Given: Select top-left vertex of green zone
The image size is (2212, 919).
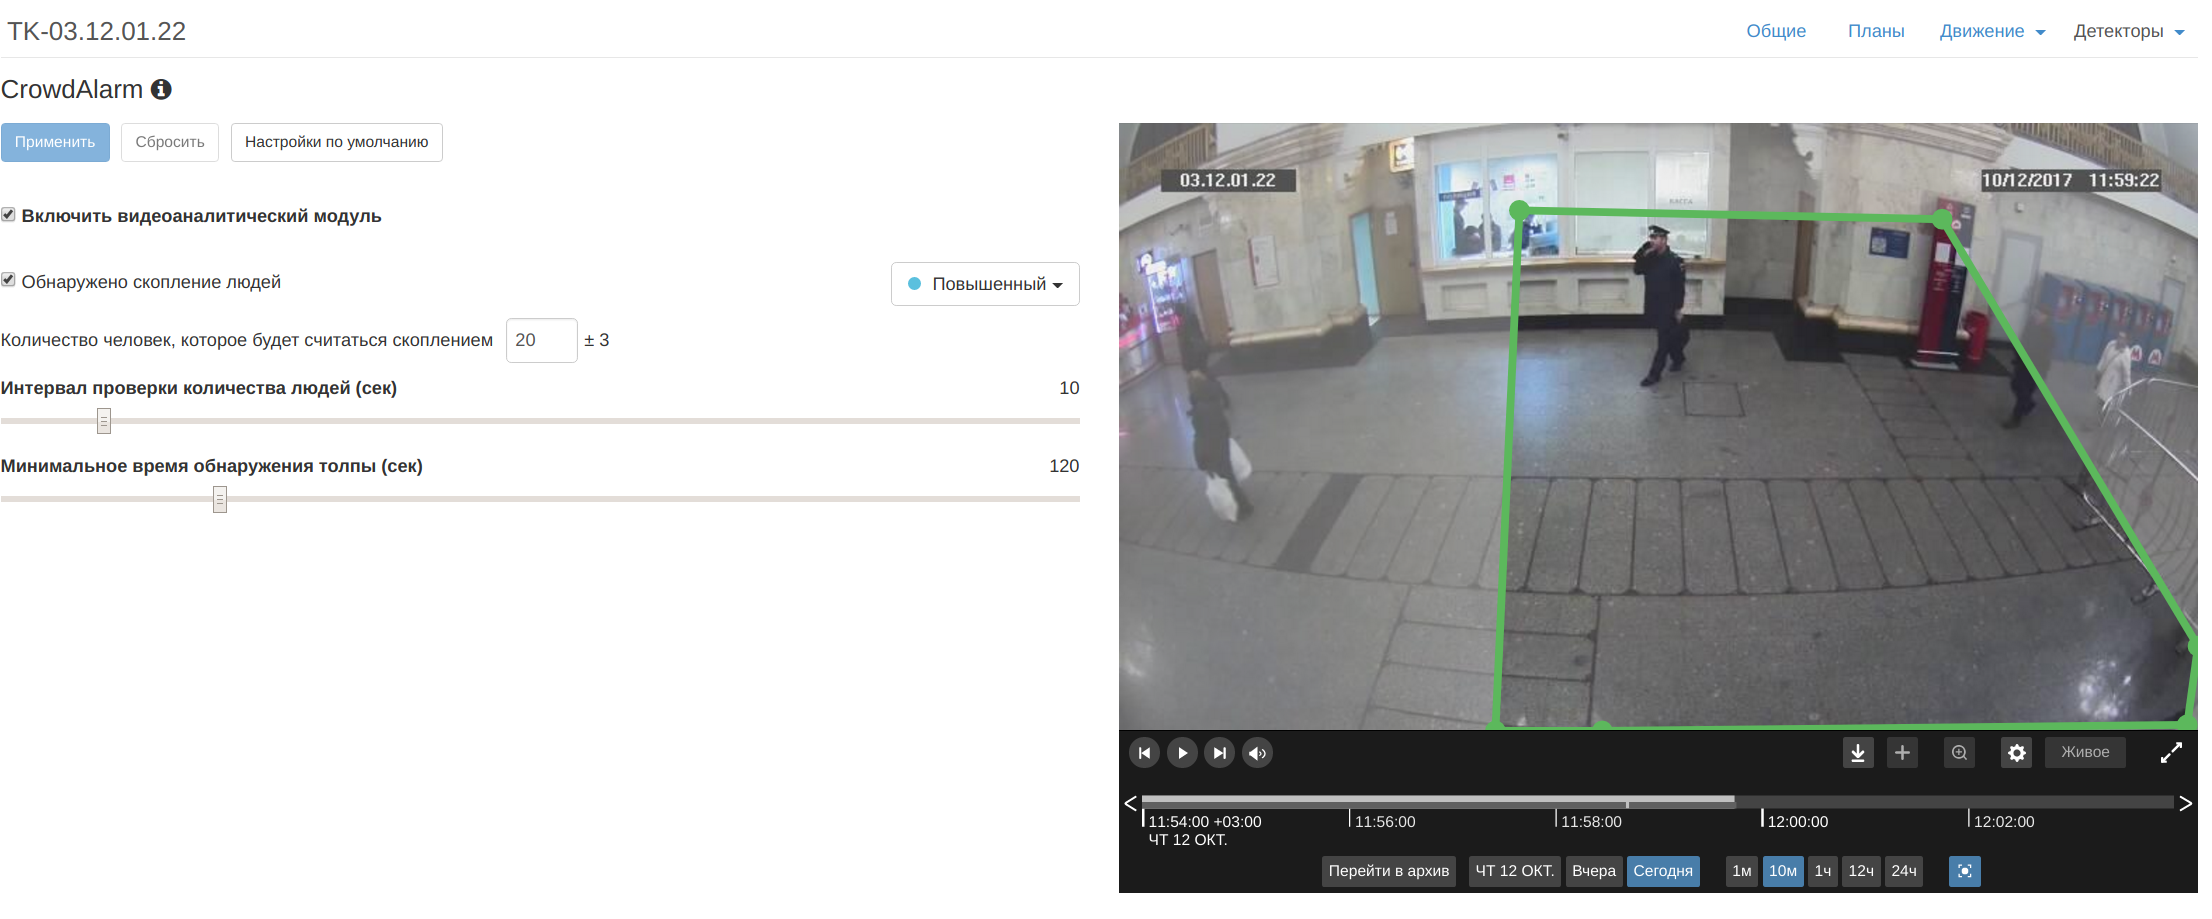Looking at the screenshot, I should coord(1519,210).
